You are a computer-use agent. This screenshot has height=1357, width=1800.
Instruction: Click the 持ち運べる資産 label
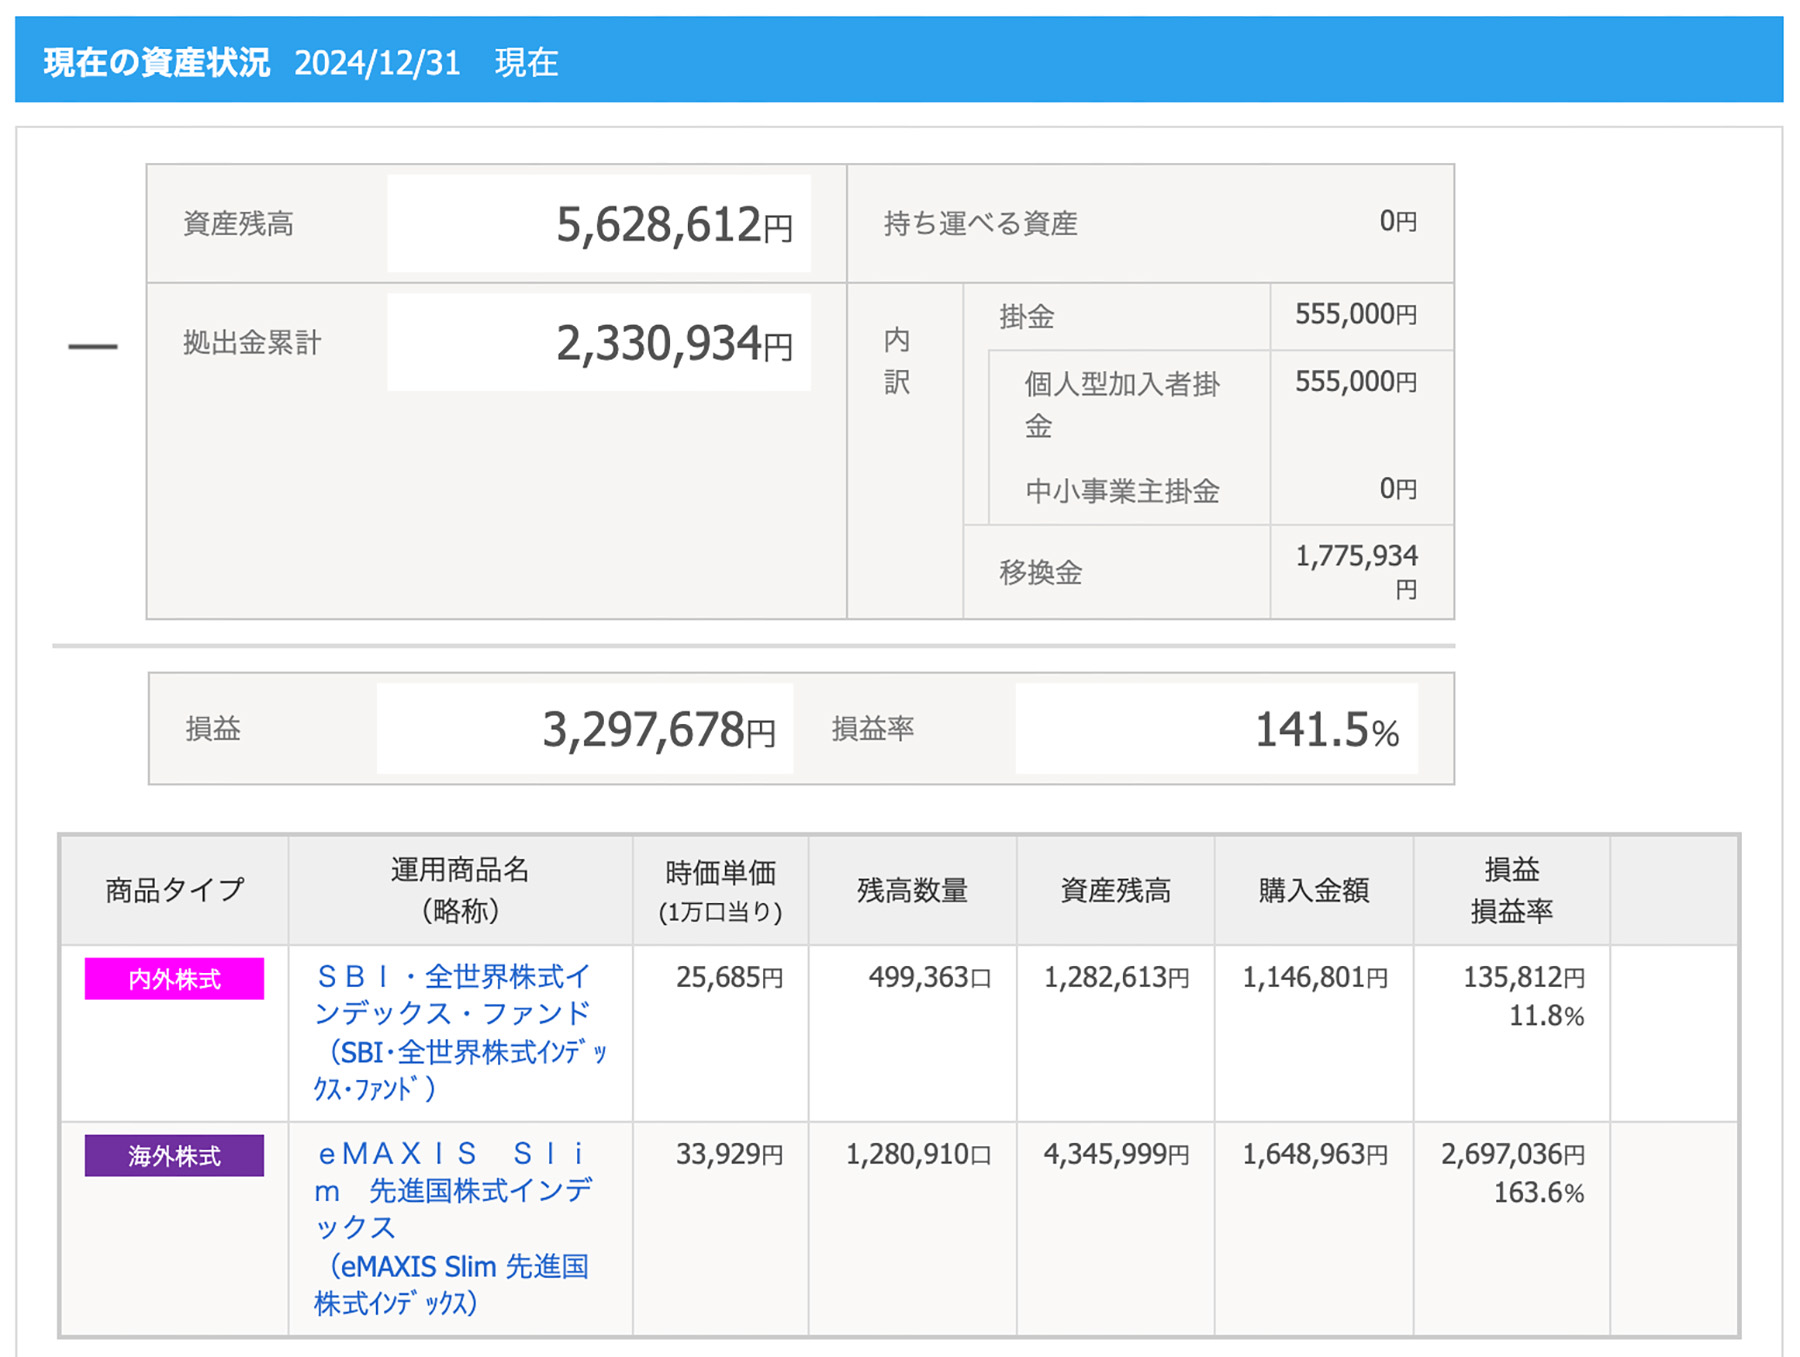click(x=980, y=223)
